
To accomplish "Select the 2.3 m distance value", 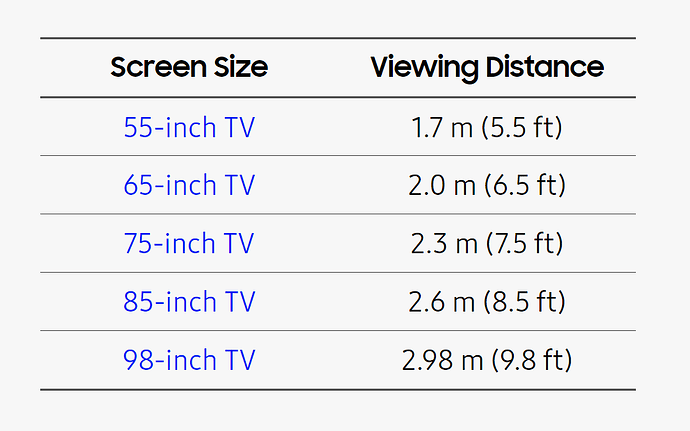I will [444, 243].
